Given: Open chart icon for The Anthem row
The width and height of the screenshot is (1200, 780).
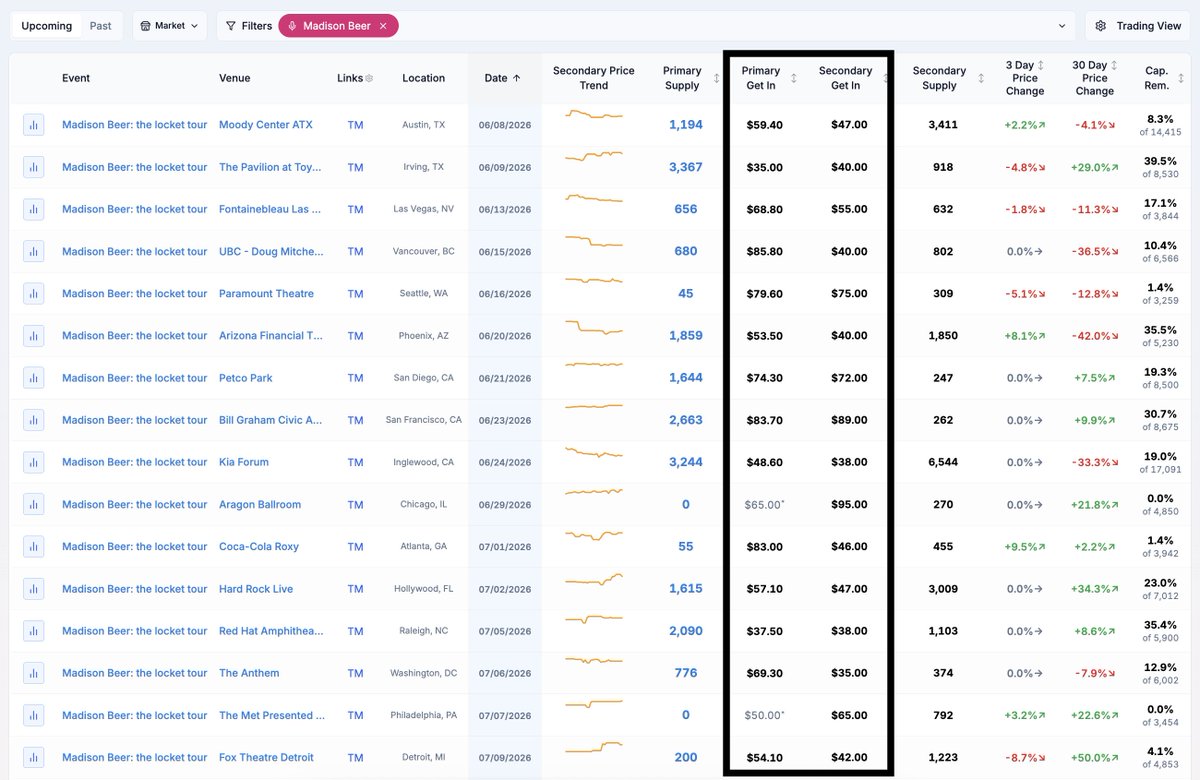Looking at the screenshot, I should [34, 673].
